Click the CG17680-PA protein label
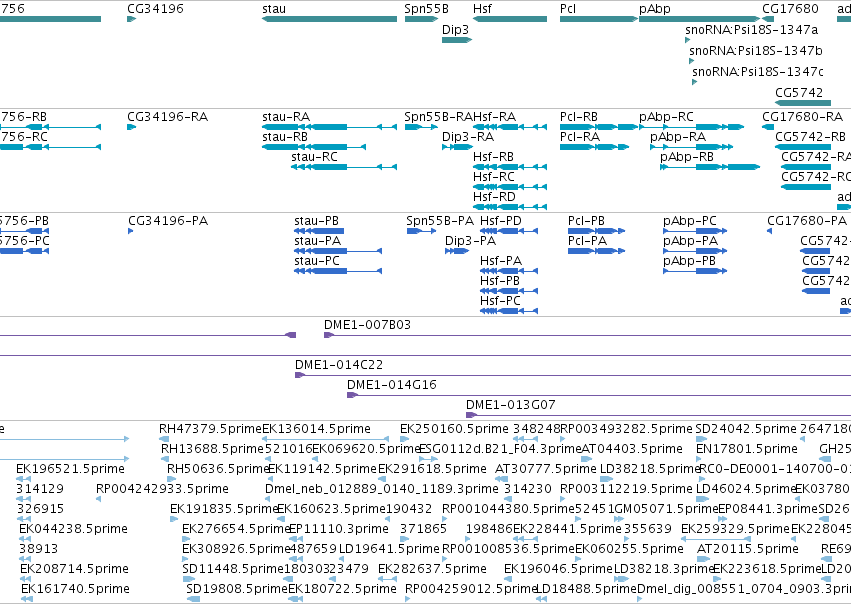The width and height of the screenshot is (851, 604). 806,221
